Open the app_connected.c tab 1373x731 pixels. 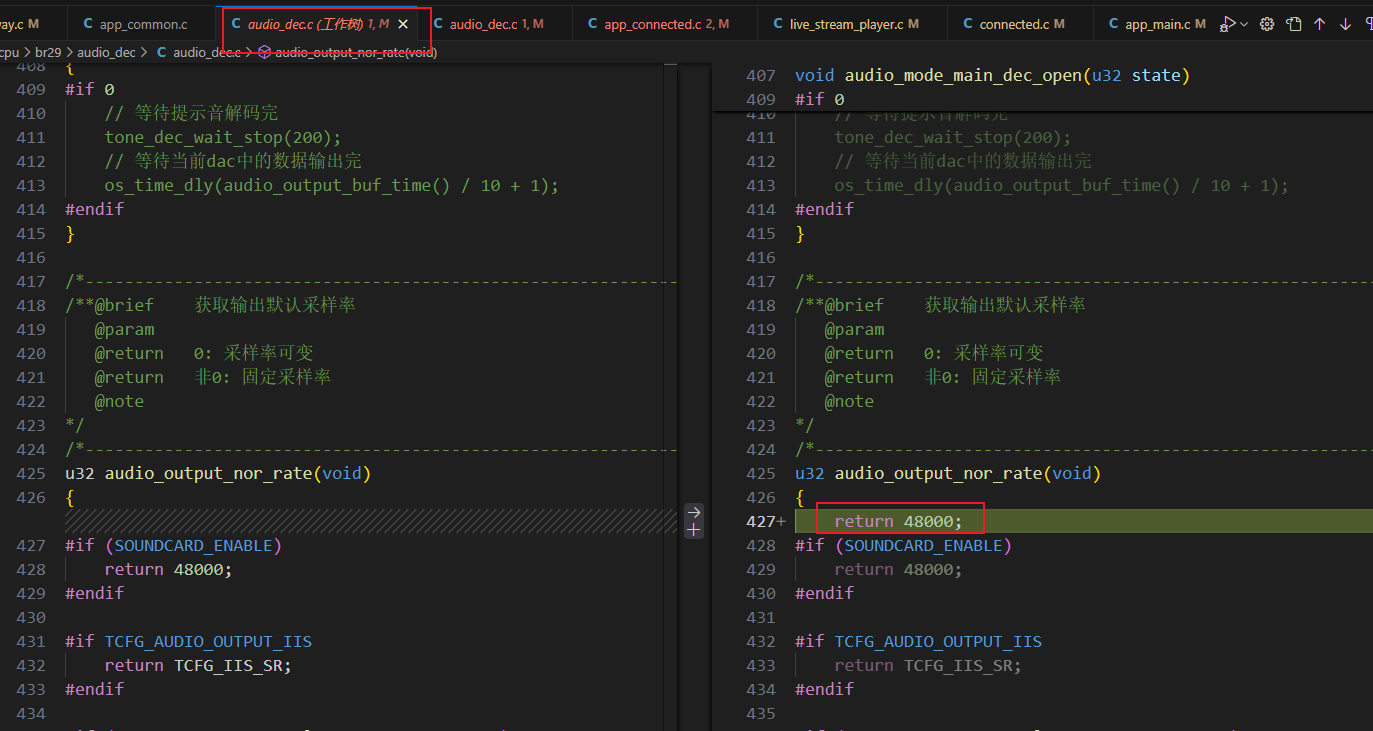pos(665,24)
